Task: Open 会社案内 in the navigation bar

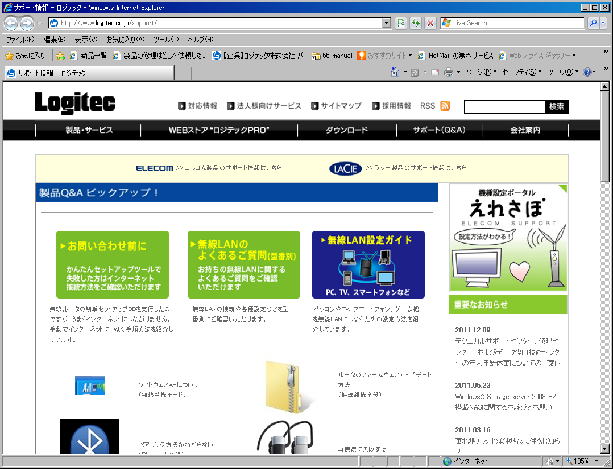Action: tap(525, 130)
